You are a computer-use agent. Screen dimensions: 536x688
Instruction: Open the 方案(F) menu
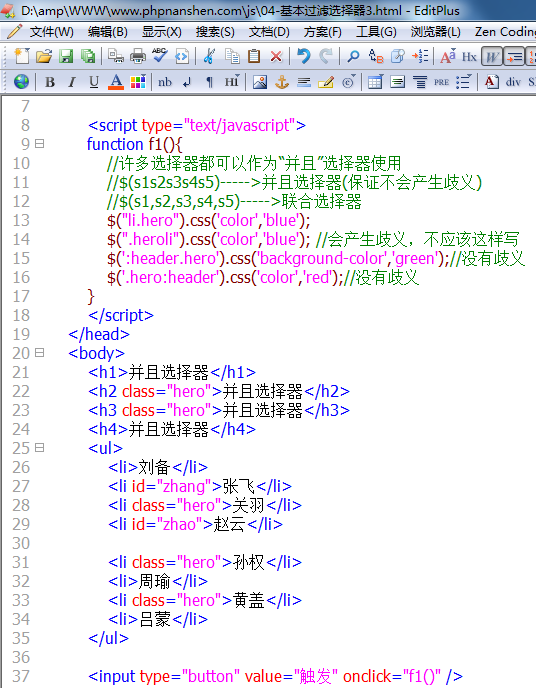pyautogui.click(x=322, y=32)
